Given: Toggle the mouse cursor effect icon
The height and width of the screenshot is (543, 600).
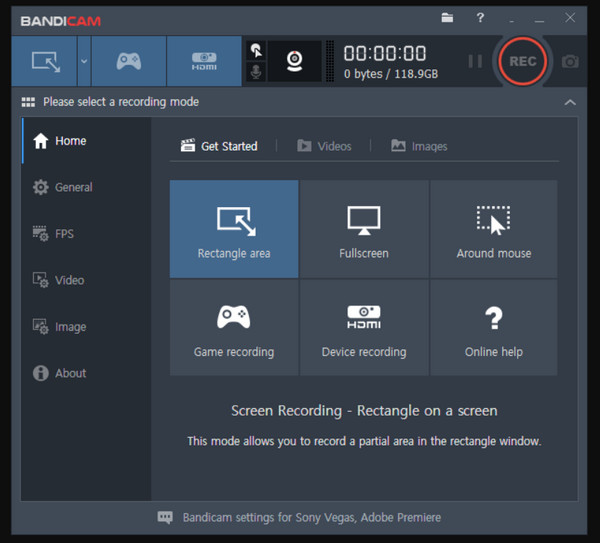Looking at the screenshot, I should tap(255, 50).
